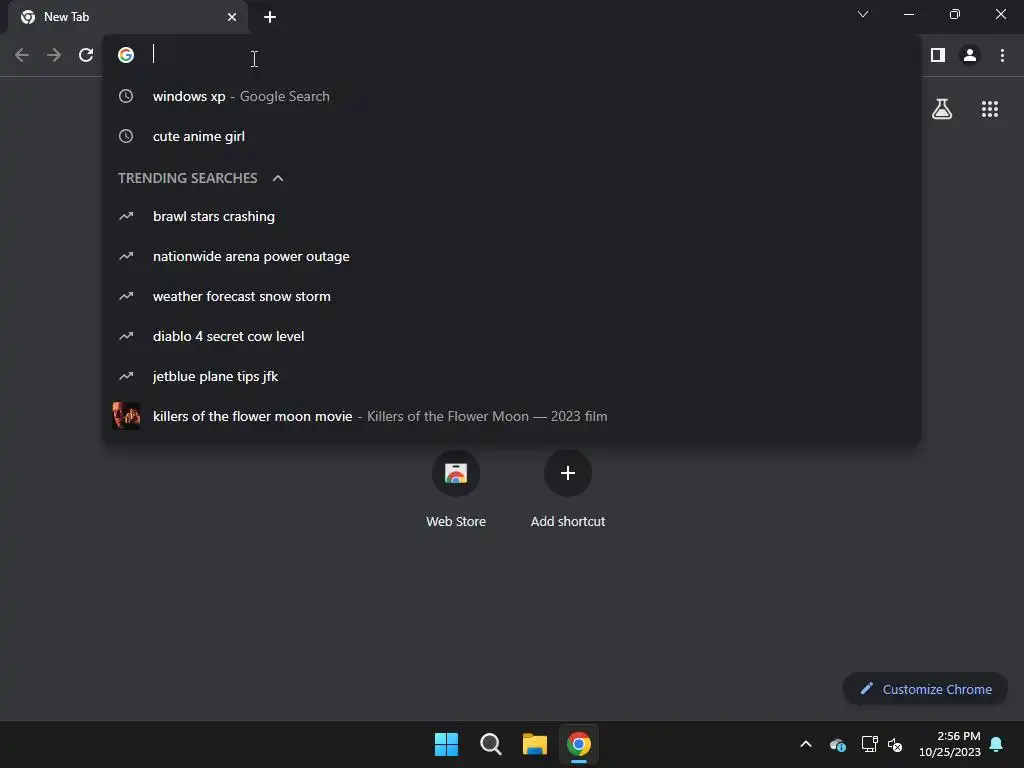Open the side panel icon
Image resolution: width=1024 pixels, height=768 pixels.
click(x=938, y=55)
